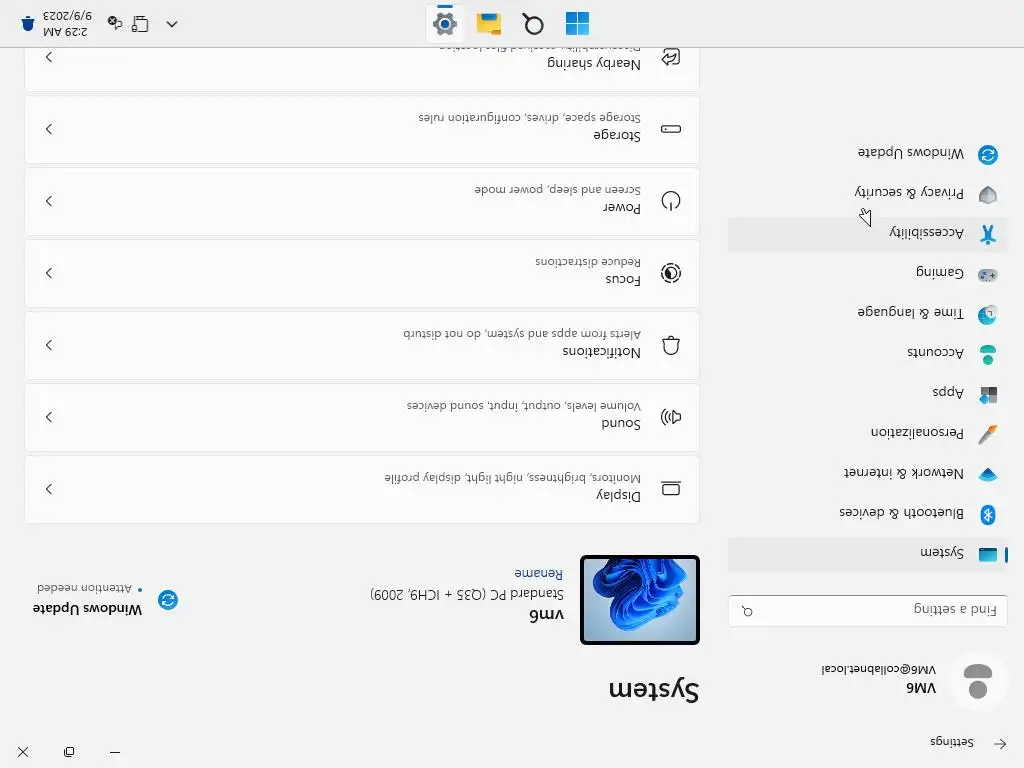1024x768 pixels.
Task: Expand the Storage row chevron
Action: click(49, 129)
